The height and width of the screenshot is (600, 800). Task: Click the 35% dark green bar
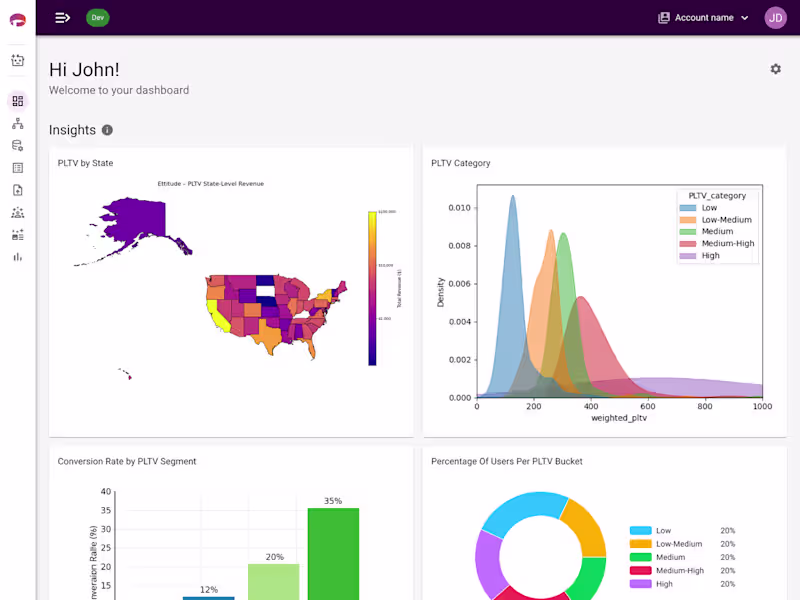(x=333, y=554)
